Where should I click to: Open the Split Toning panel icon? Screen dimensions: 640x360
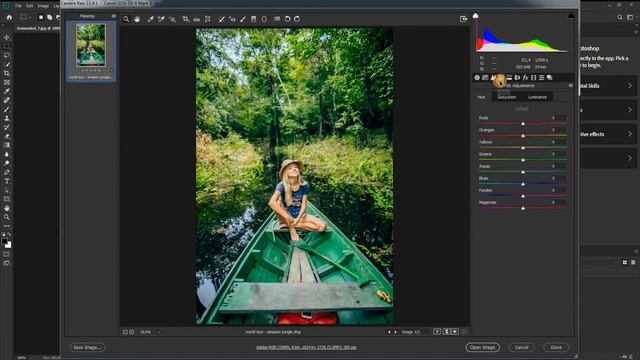[509, 78]
